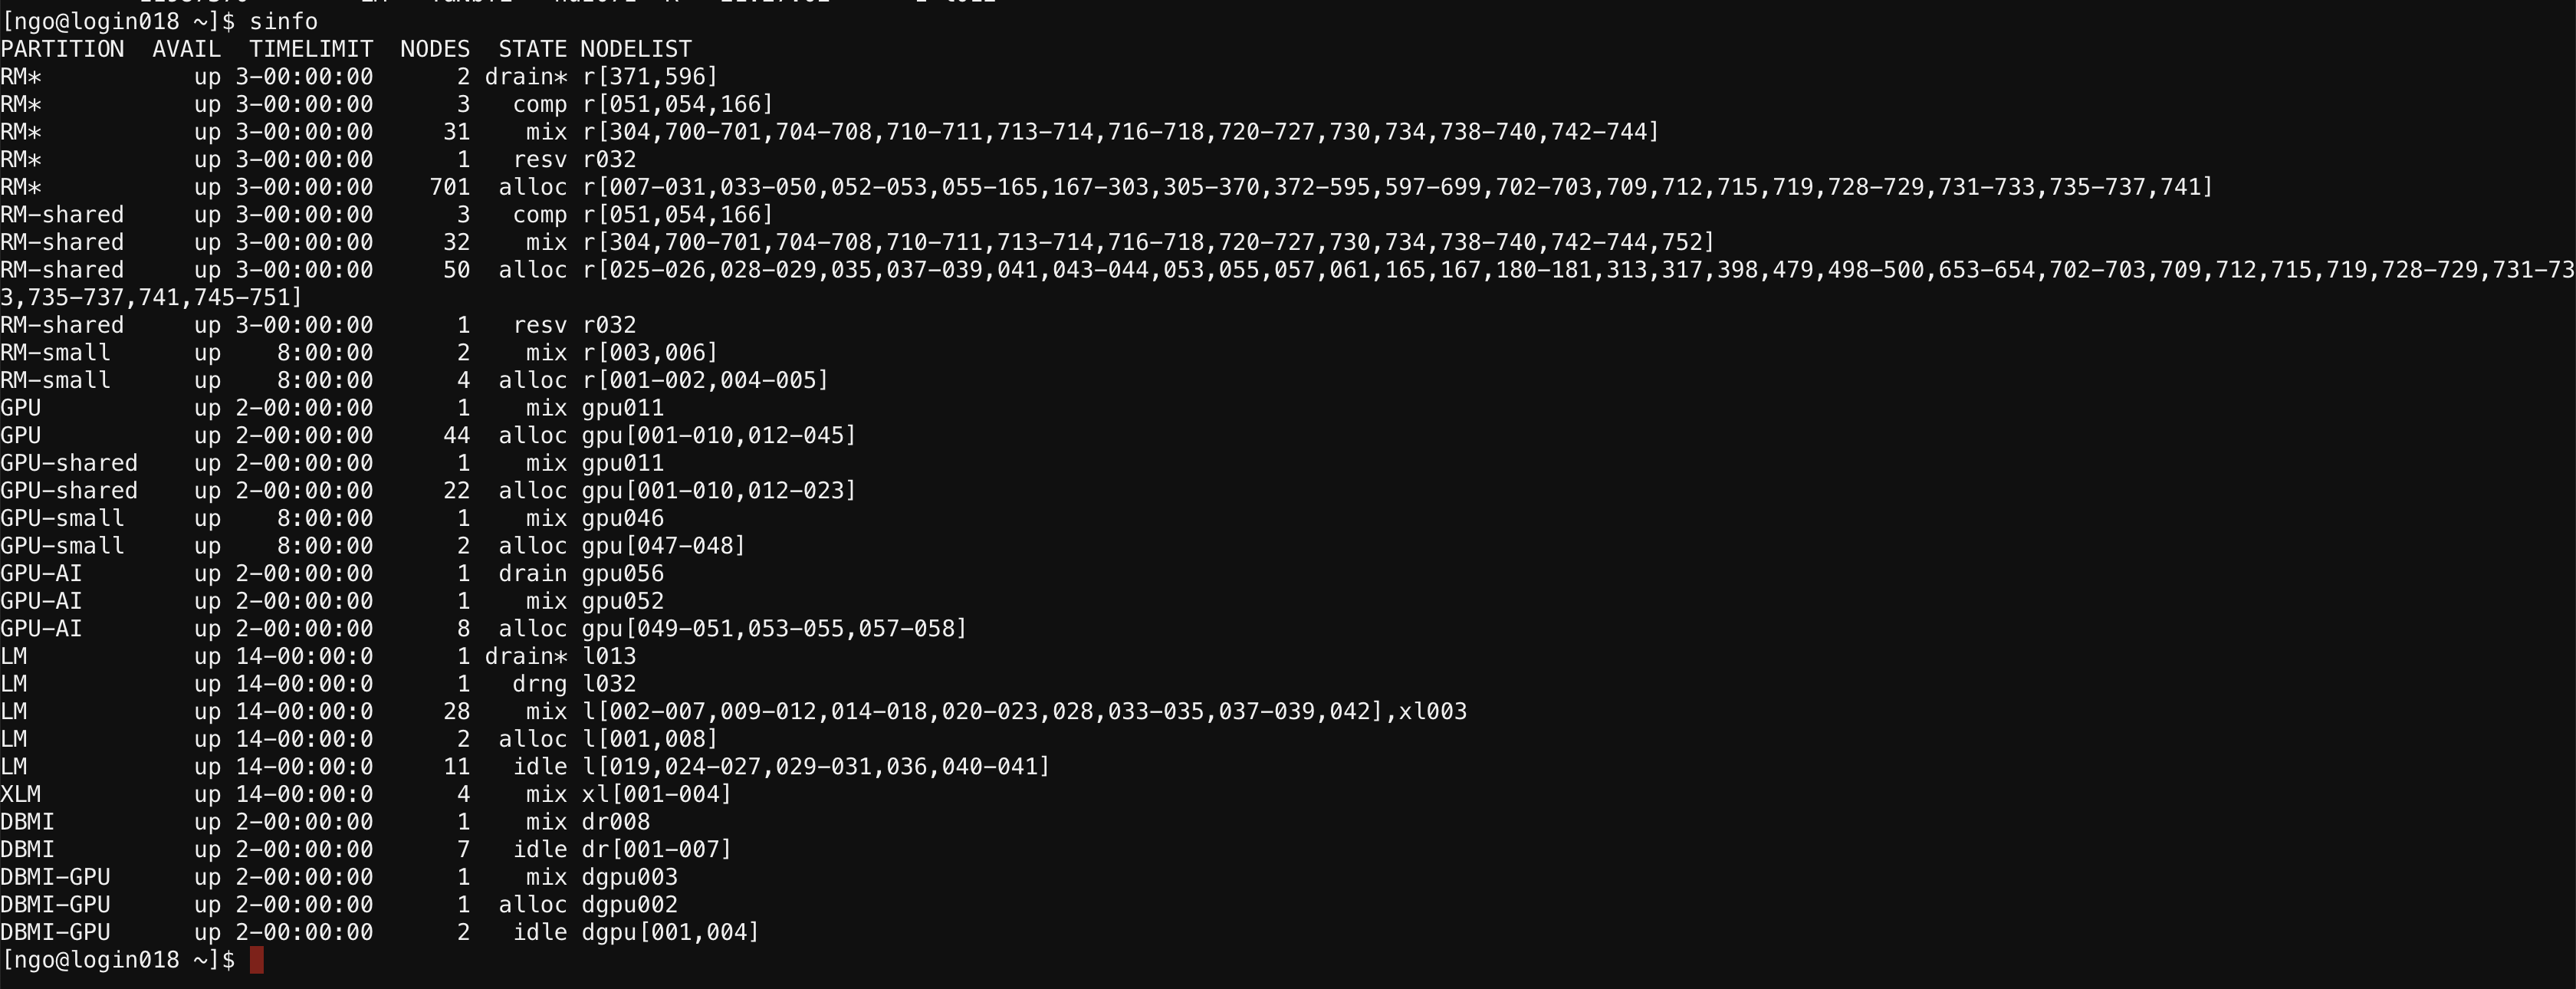Click the gpu056 drain node name
The image size is (2576, 989).
tap(622, 574)
